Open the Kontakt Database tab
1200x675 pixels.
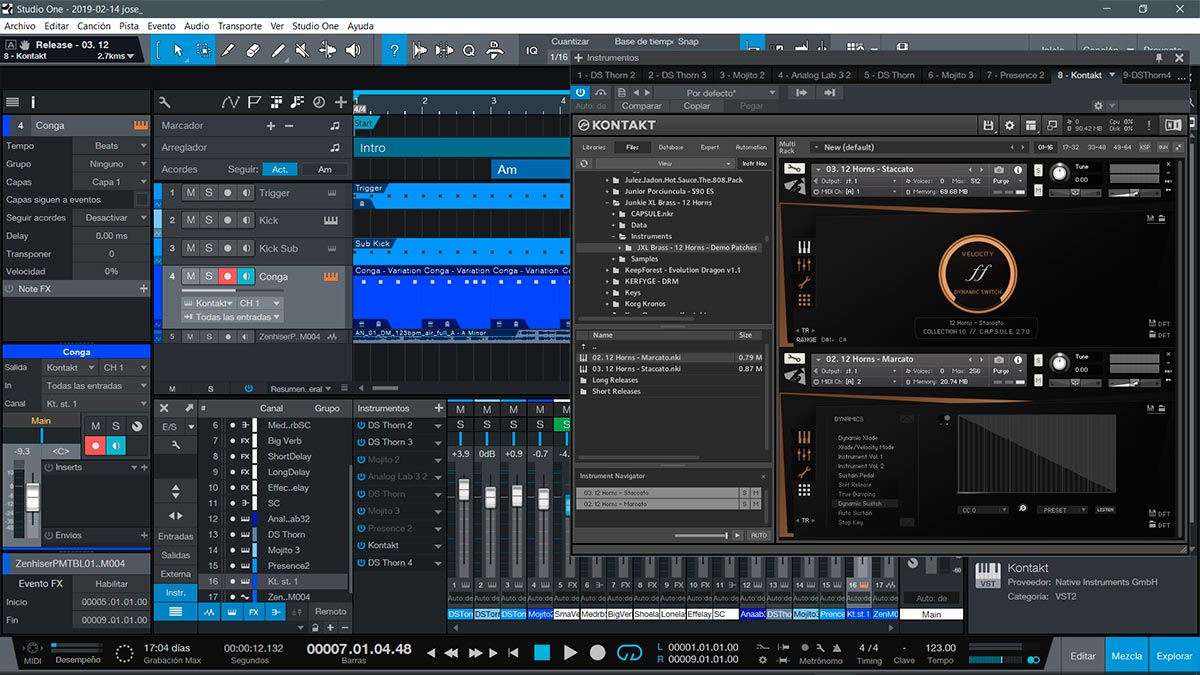[x=671, y=147]
